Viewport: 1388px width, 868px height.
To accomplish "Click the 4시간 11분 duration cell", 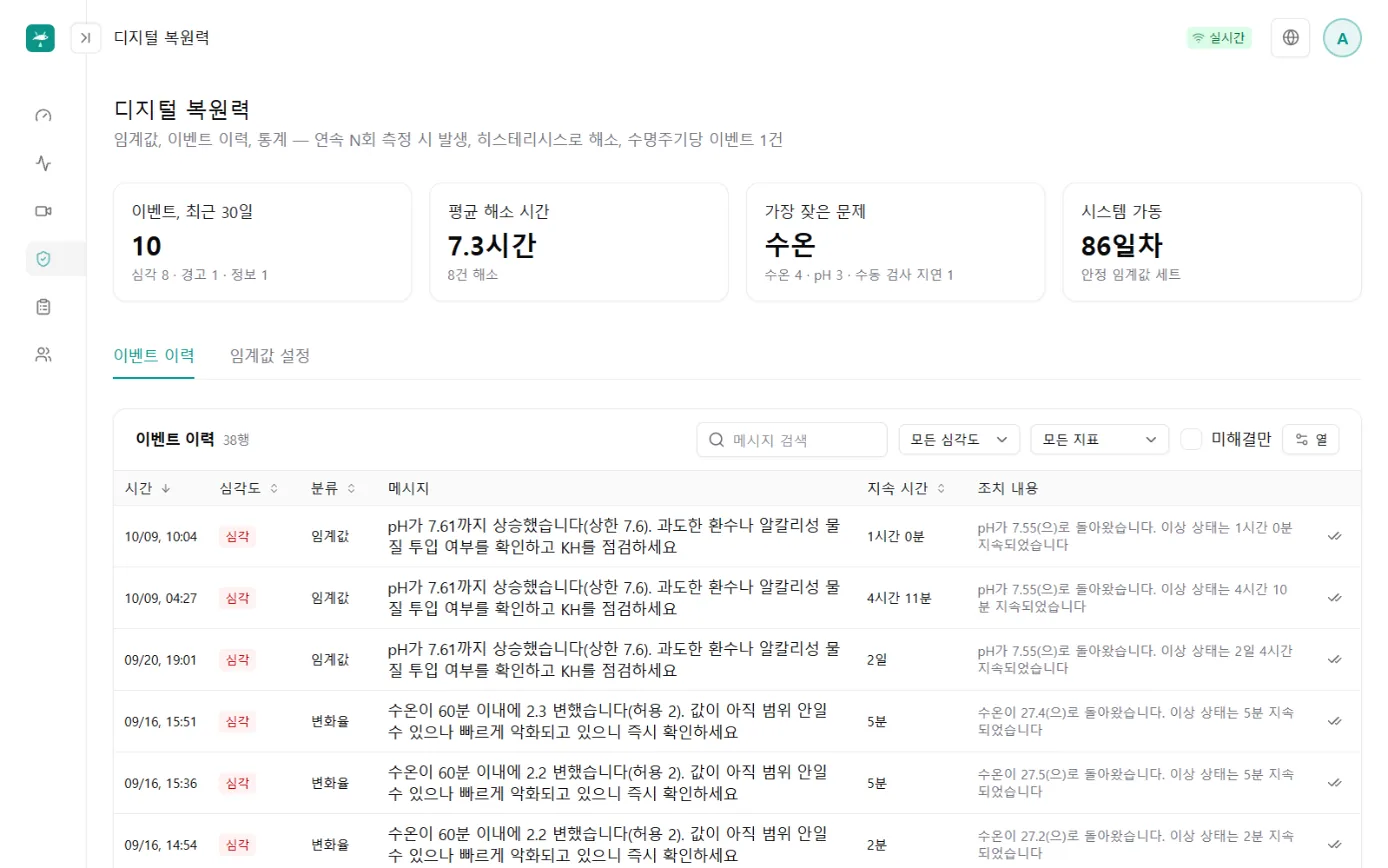I will (x=899, y=598).
